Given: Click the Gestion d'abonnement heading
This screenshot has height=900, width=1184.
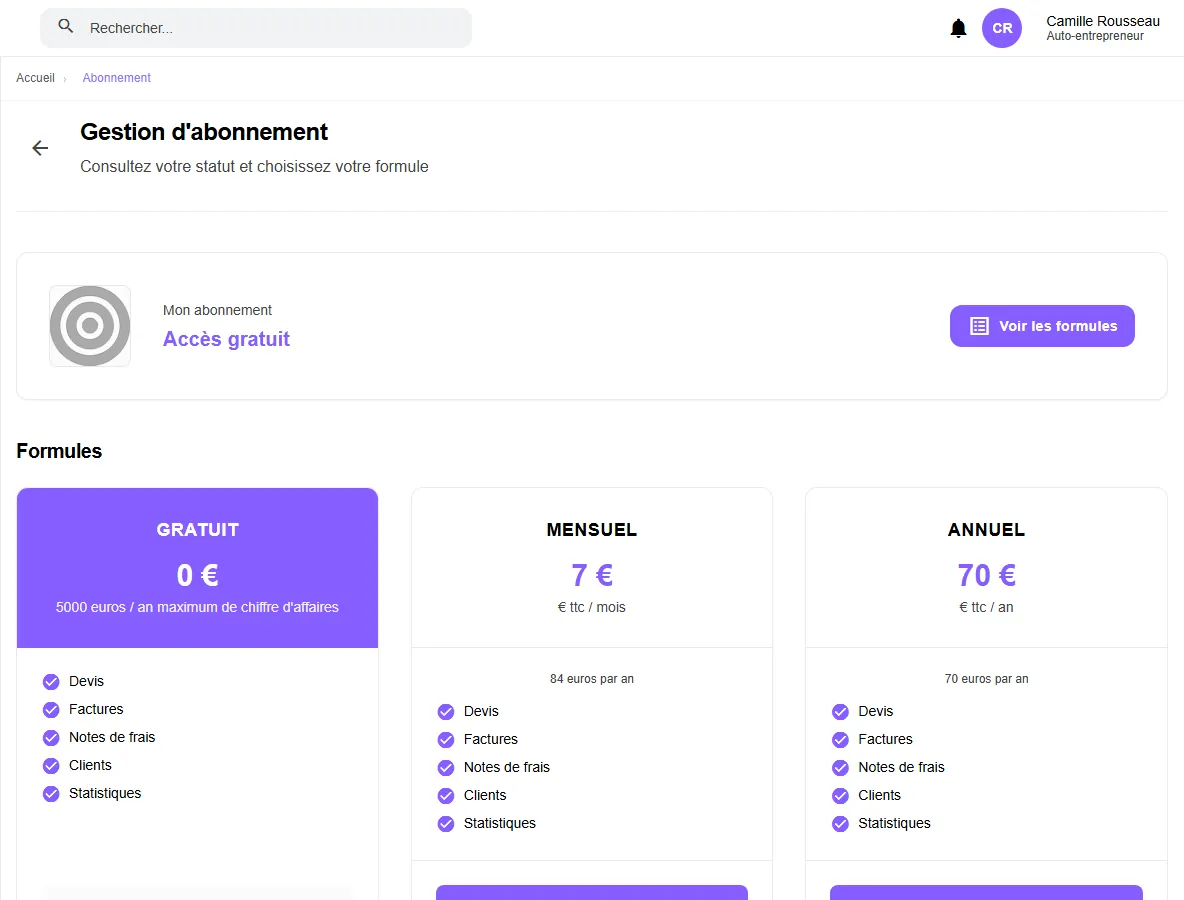Looking at the screenshot, I should pos(204,132).
